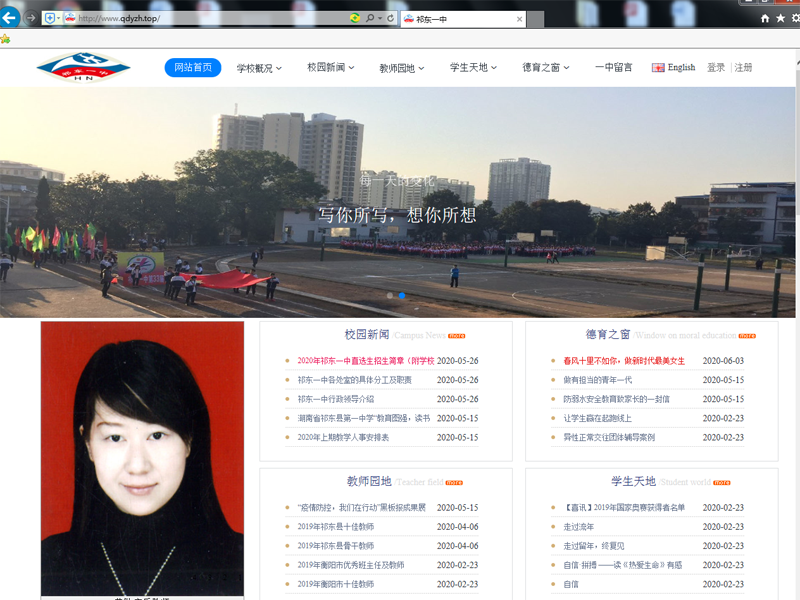Open 祁东一中各处室的具体分工及职责 article

(x=355, y=380)
